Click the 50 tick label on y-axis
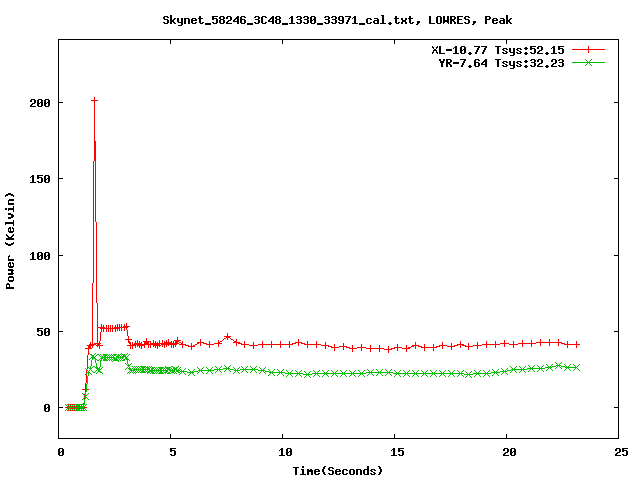 pos(44,332)
